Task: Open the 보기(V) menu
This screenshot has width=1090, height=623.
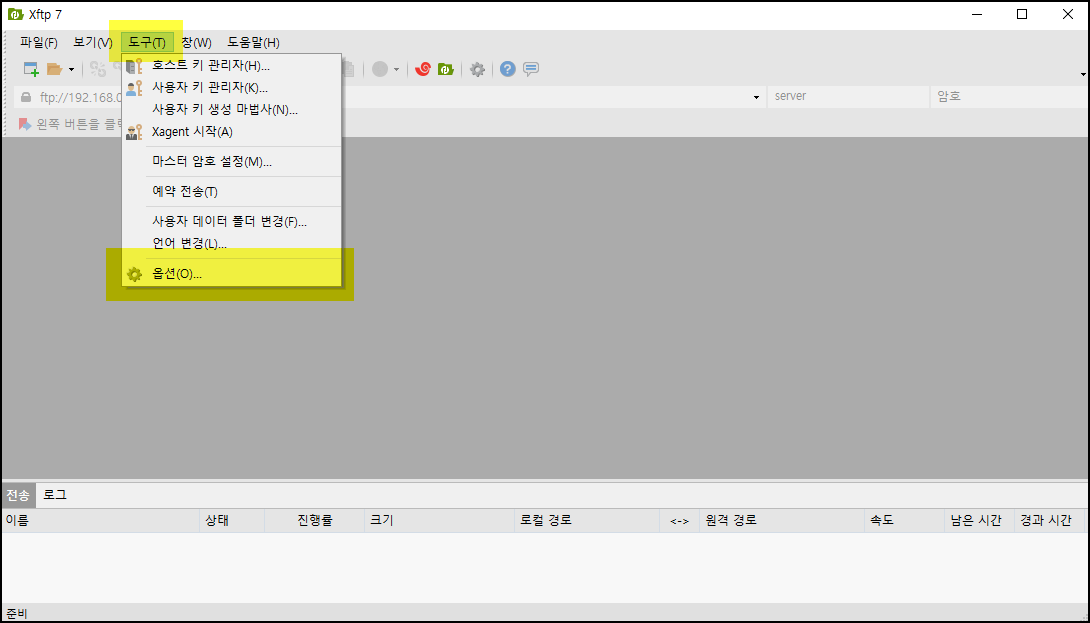Action: click(x=93, y=42)
